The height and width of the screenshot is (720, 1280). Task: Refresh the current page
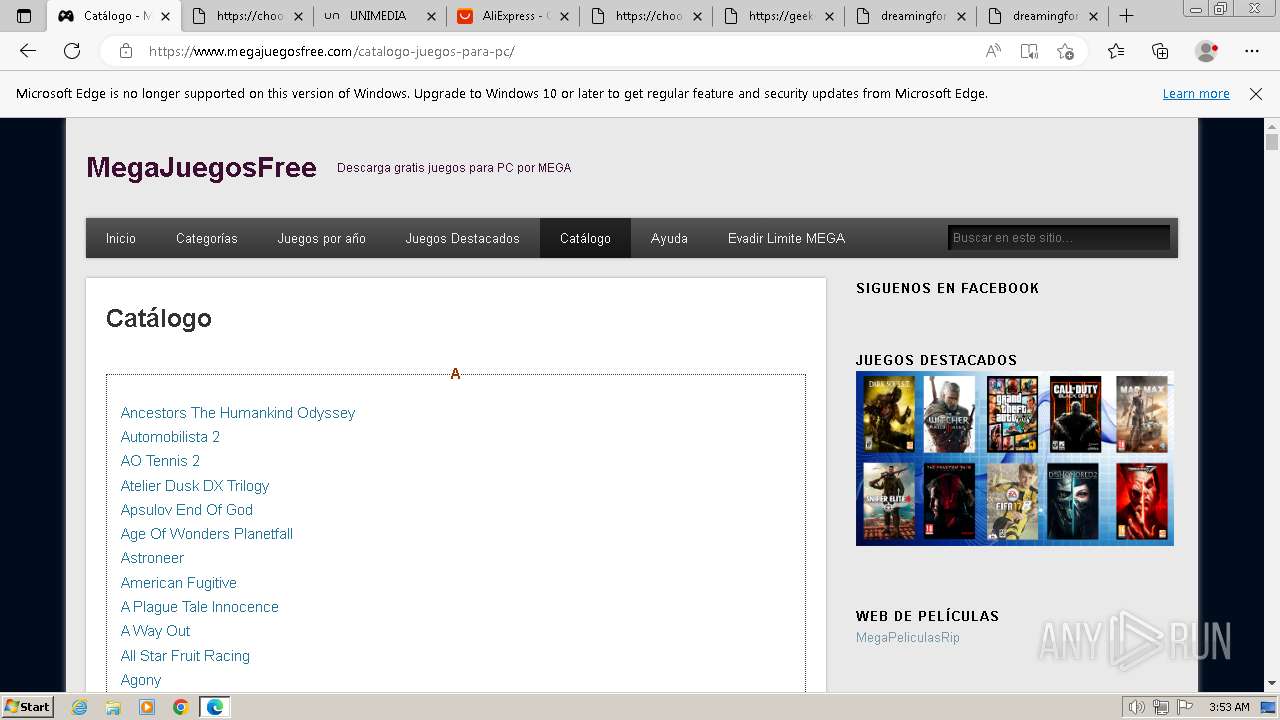coord(72,51)
